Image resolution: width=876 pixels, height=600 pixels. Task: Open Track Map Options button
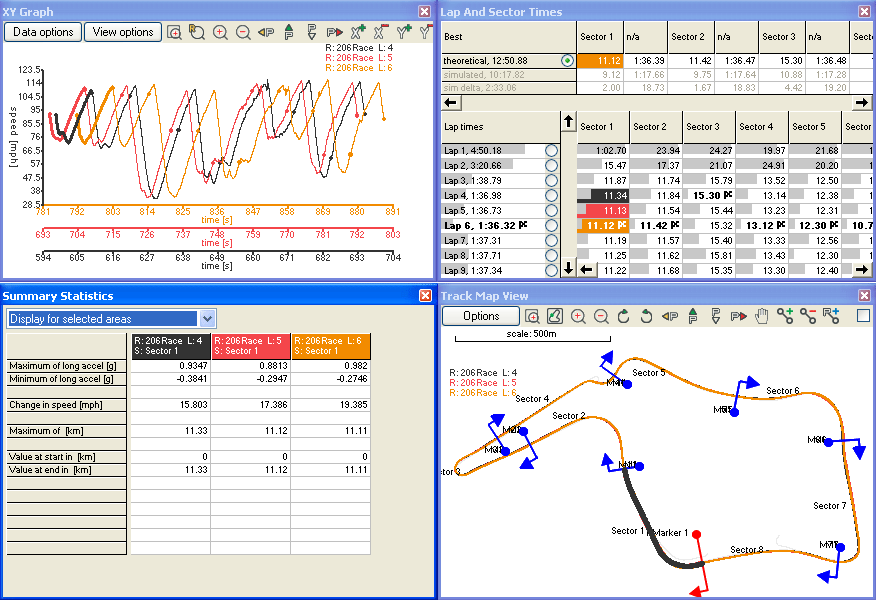click(482, 316)
